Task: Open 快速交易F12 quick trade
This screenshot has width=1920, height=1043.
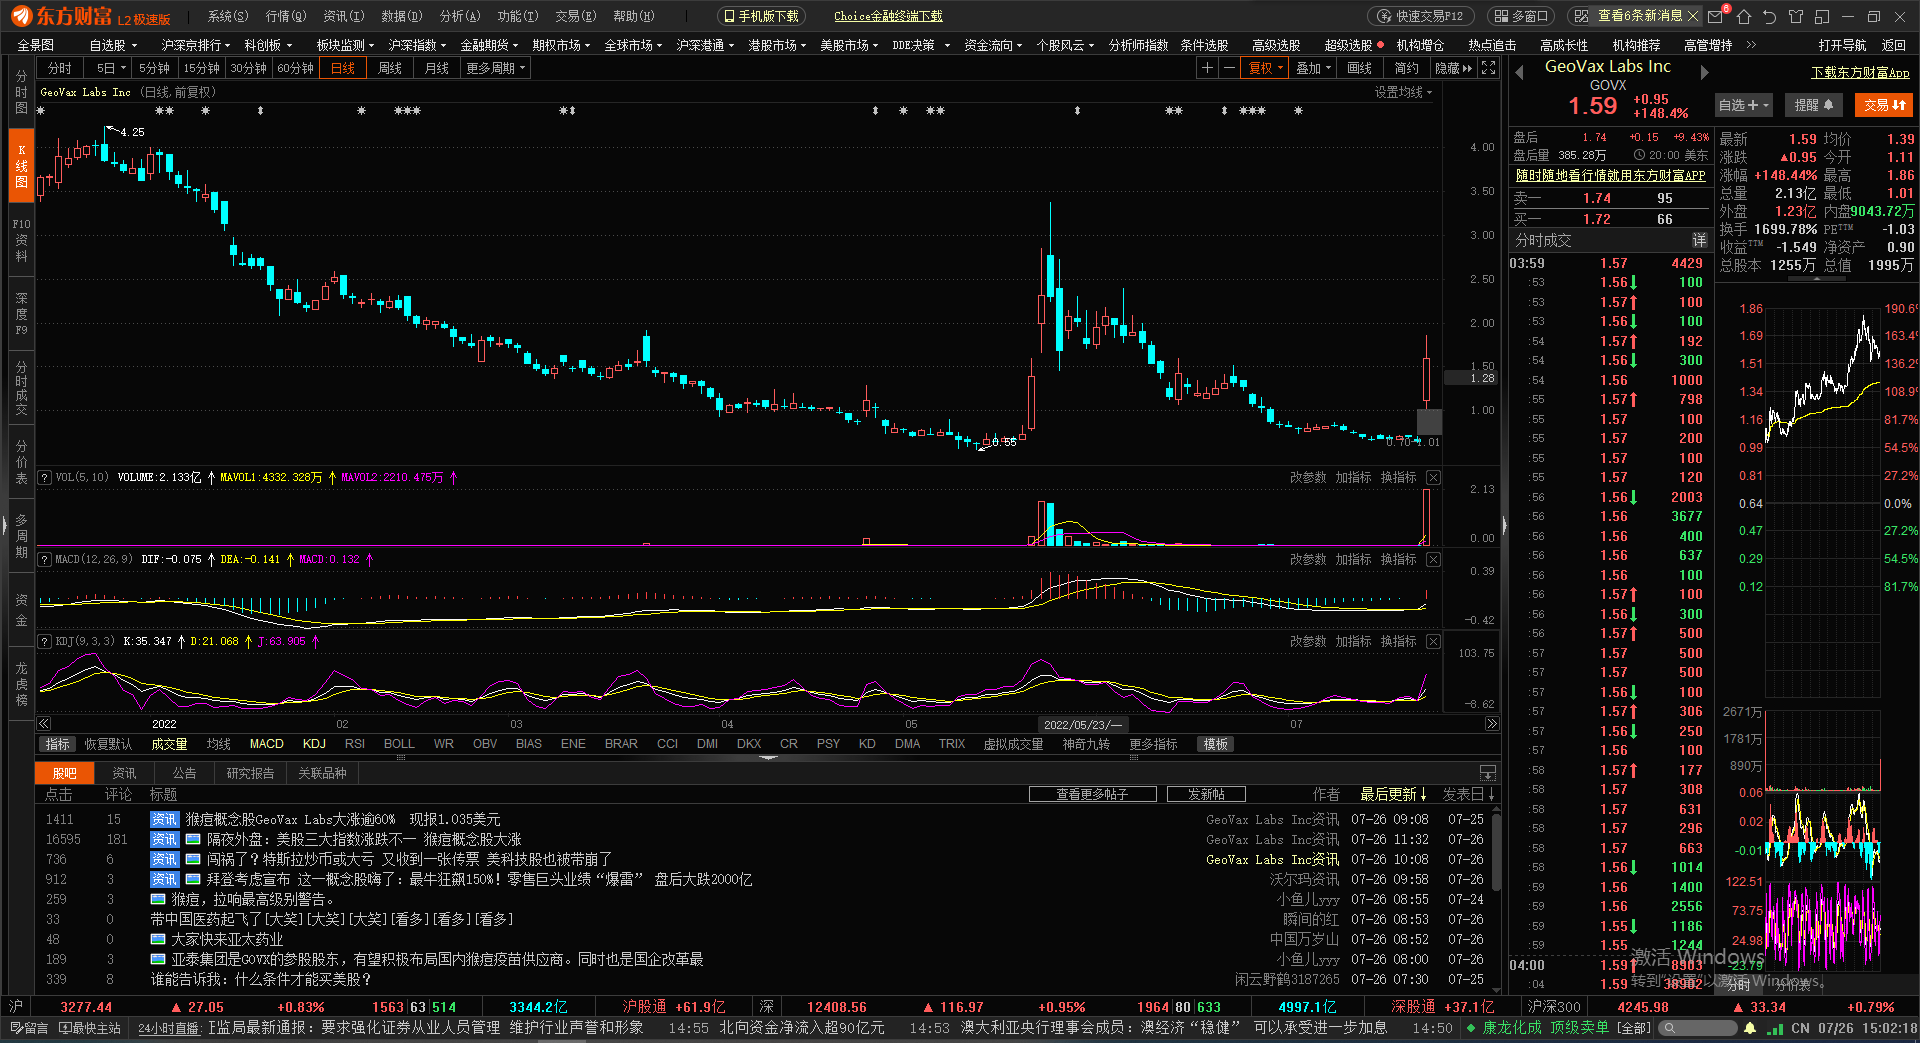Action: pos(1420,16)
